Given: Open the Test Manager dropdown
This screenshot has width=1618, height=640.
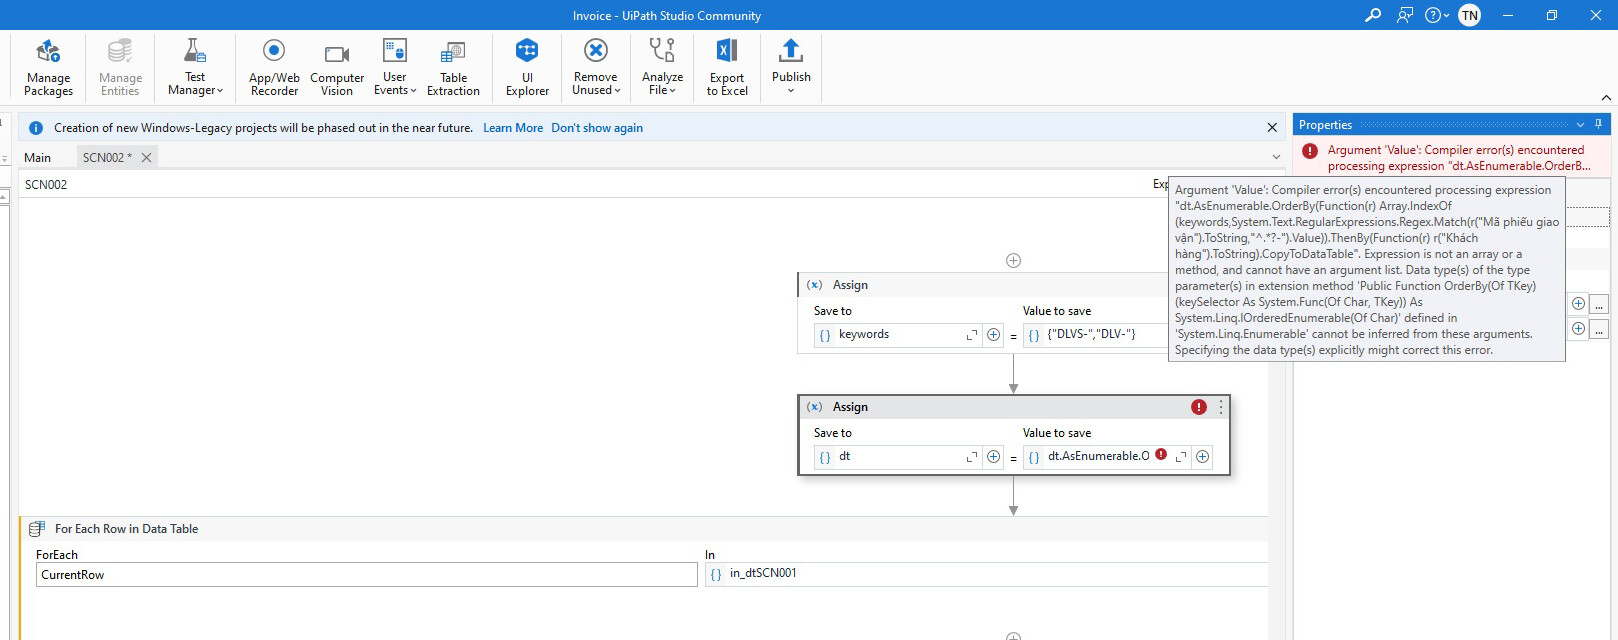Looking at the screenshot, I should tap(195, 68).
